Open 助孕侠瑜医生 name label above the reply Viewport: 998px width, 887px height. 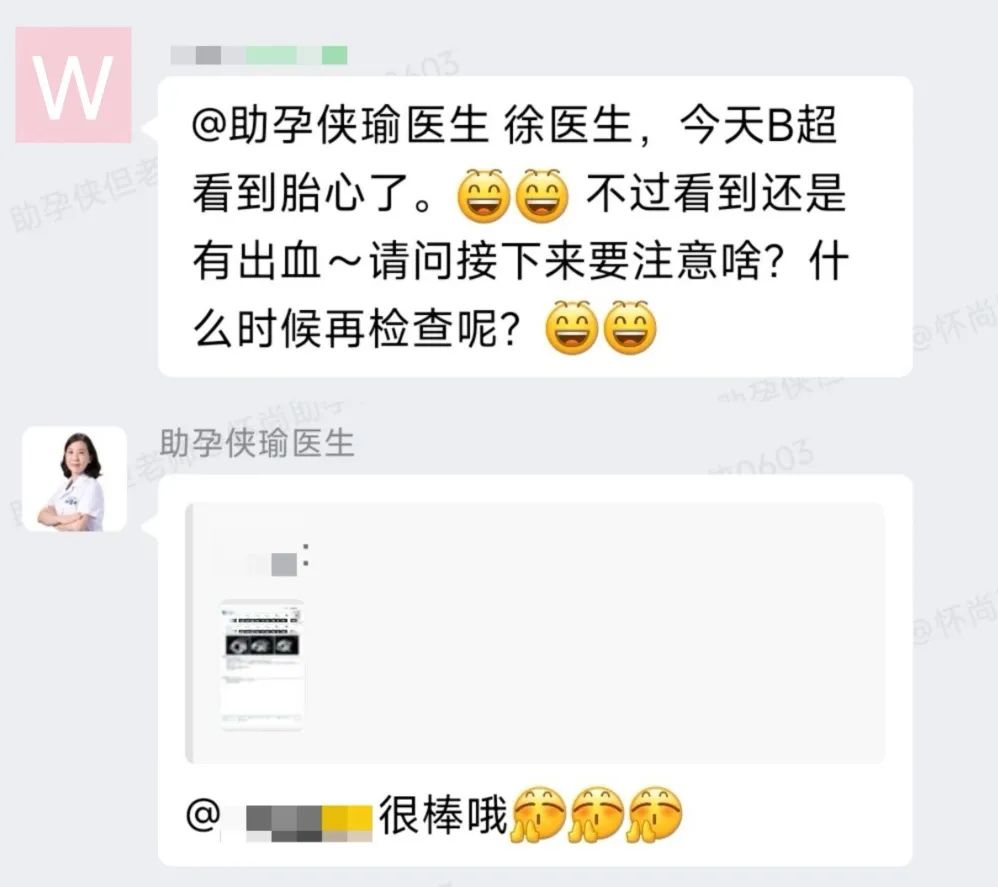[x=257, y=444]
